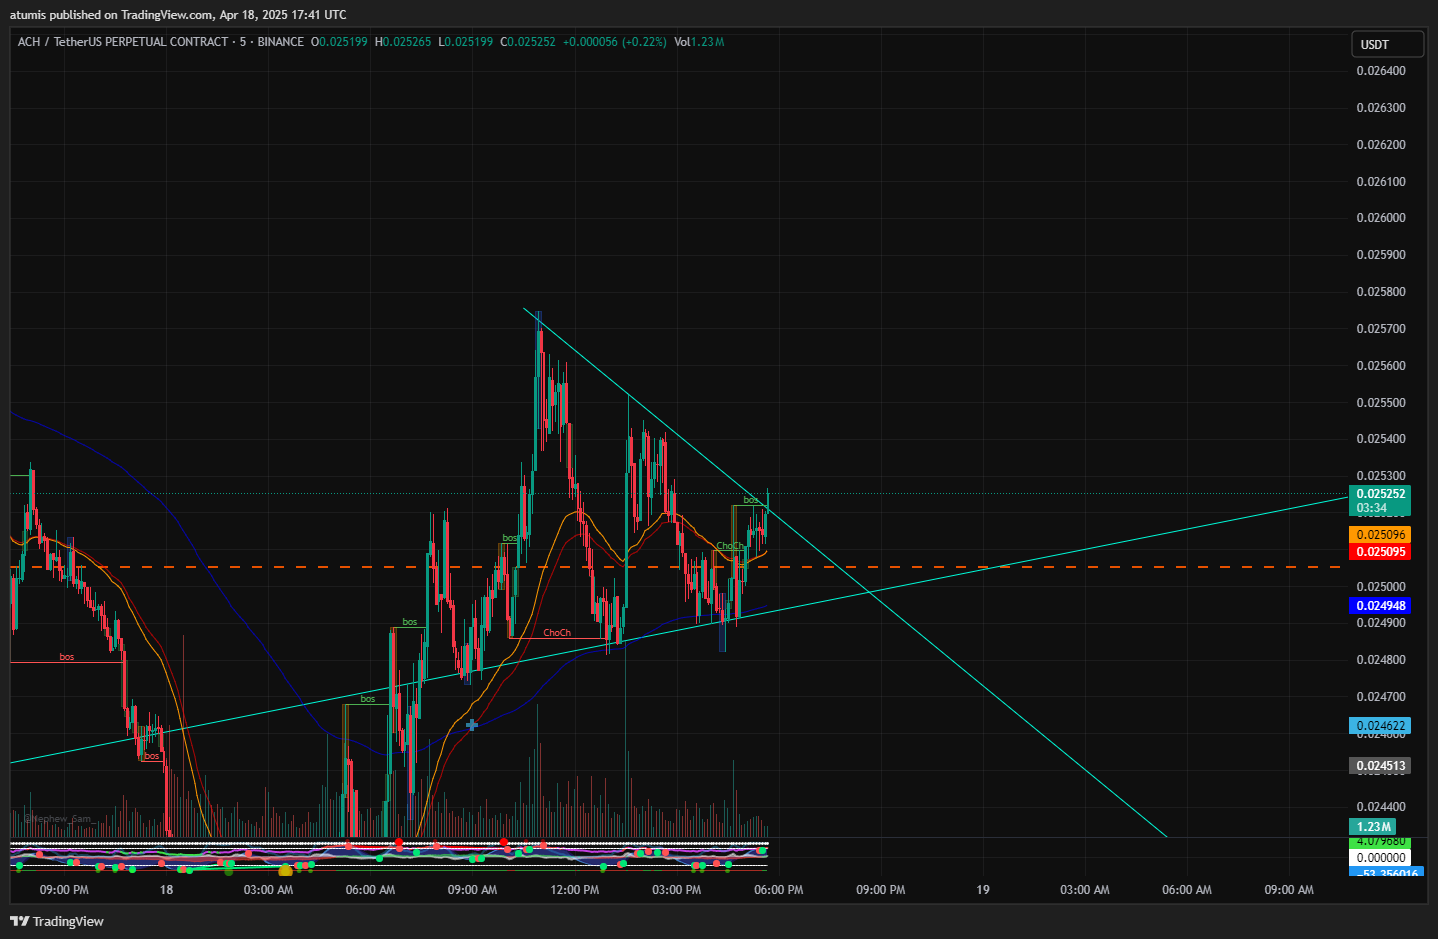The width and height of the screenshot is (1438, 939).
Task: Click the orange price tag 0.025096
Action: 1380,535
